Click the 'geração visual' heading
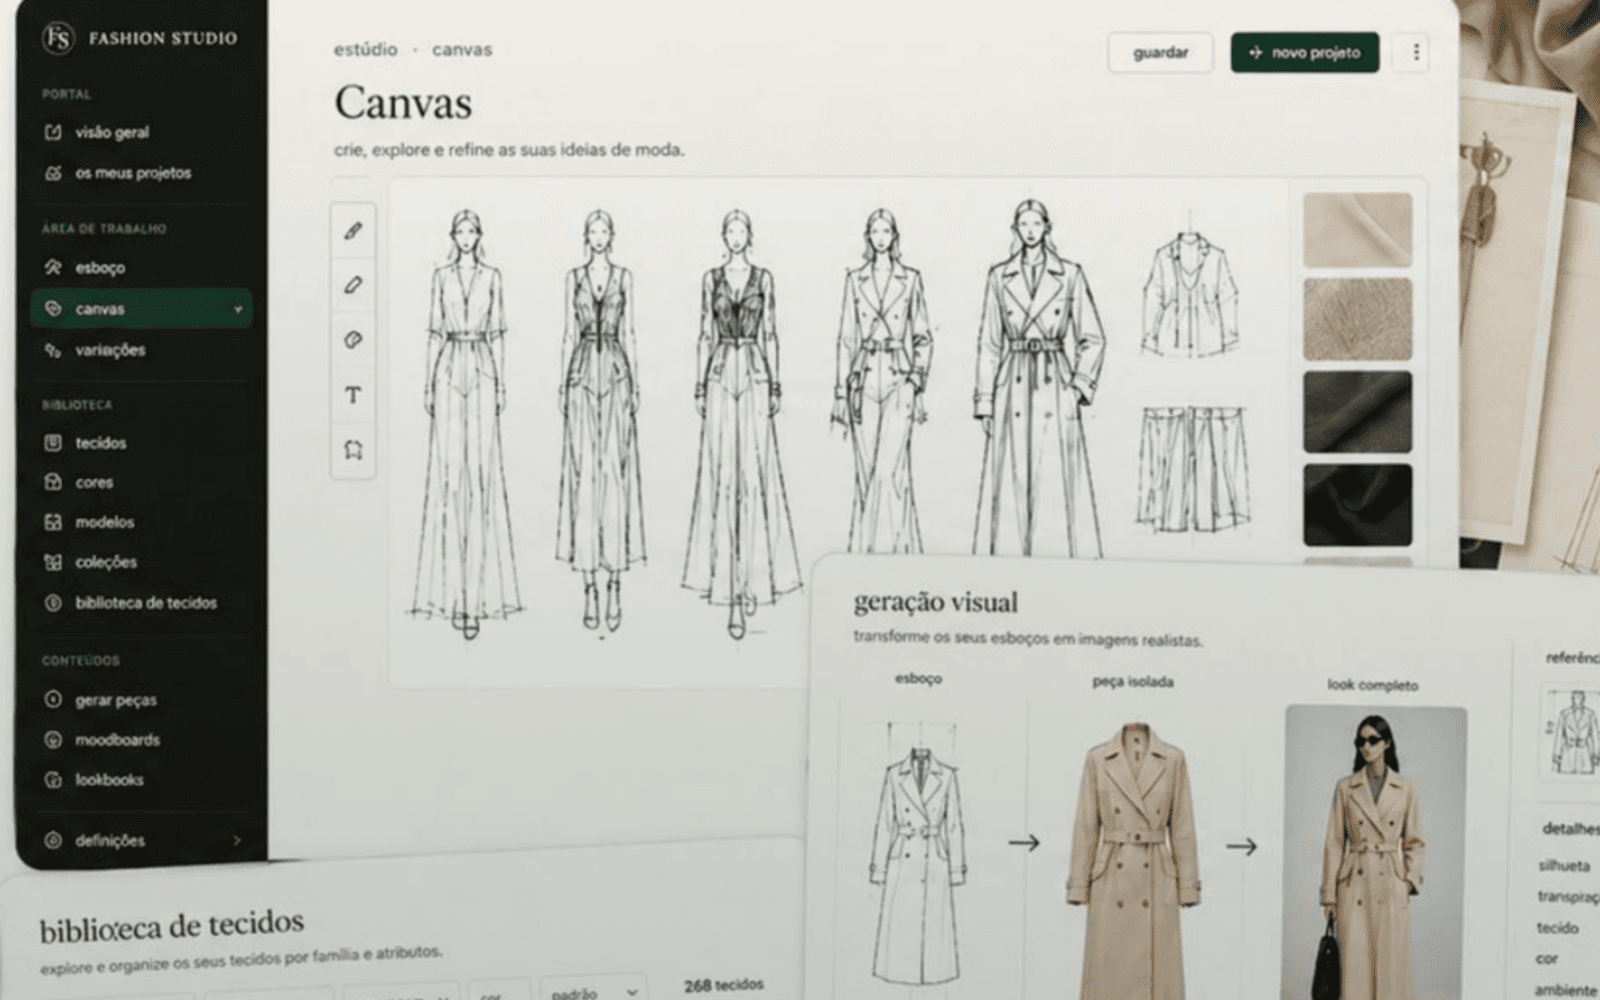This screenshot has width=1600, height=1000. 936,603
